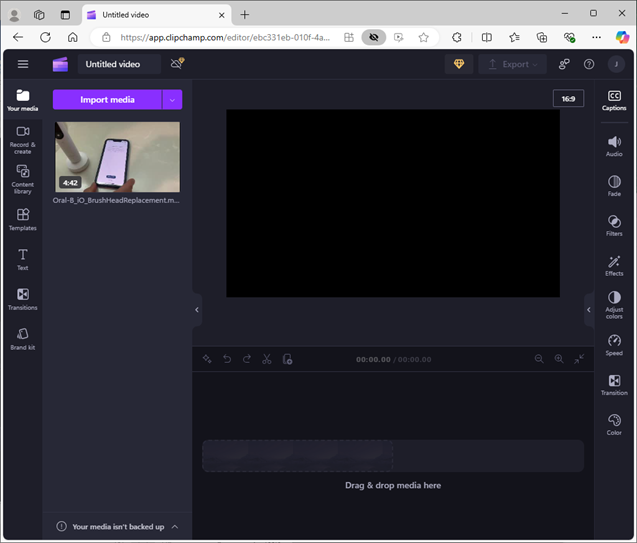This screenshot has height=543, width=637.
Task: Edit the Untitled video title field
Action: tap(119, 64)
